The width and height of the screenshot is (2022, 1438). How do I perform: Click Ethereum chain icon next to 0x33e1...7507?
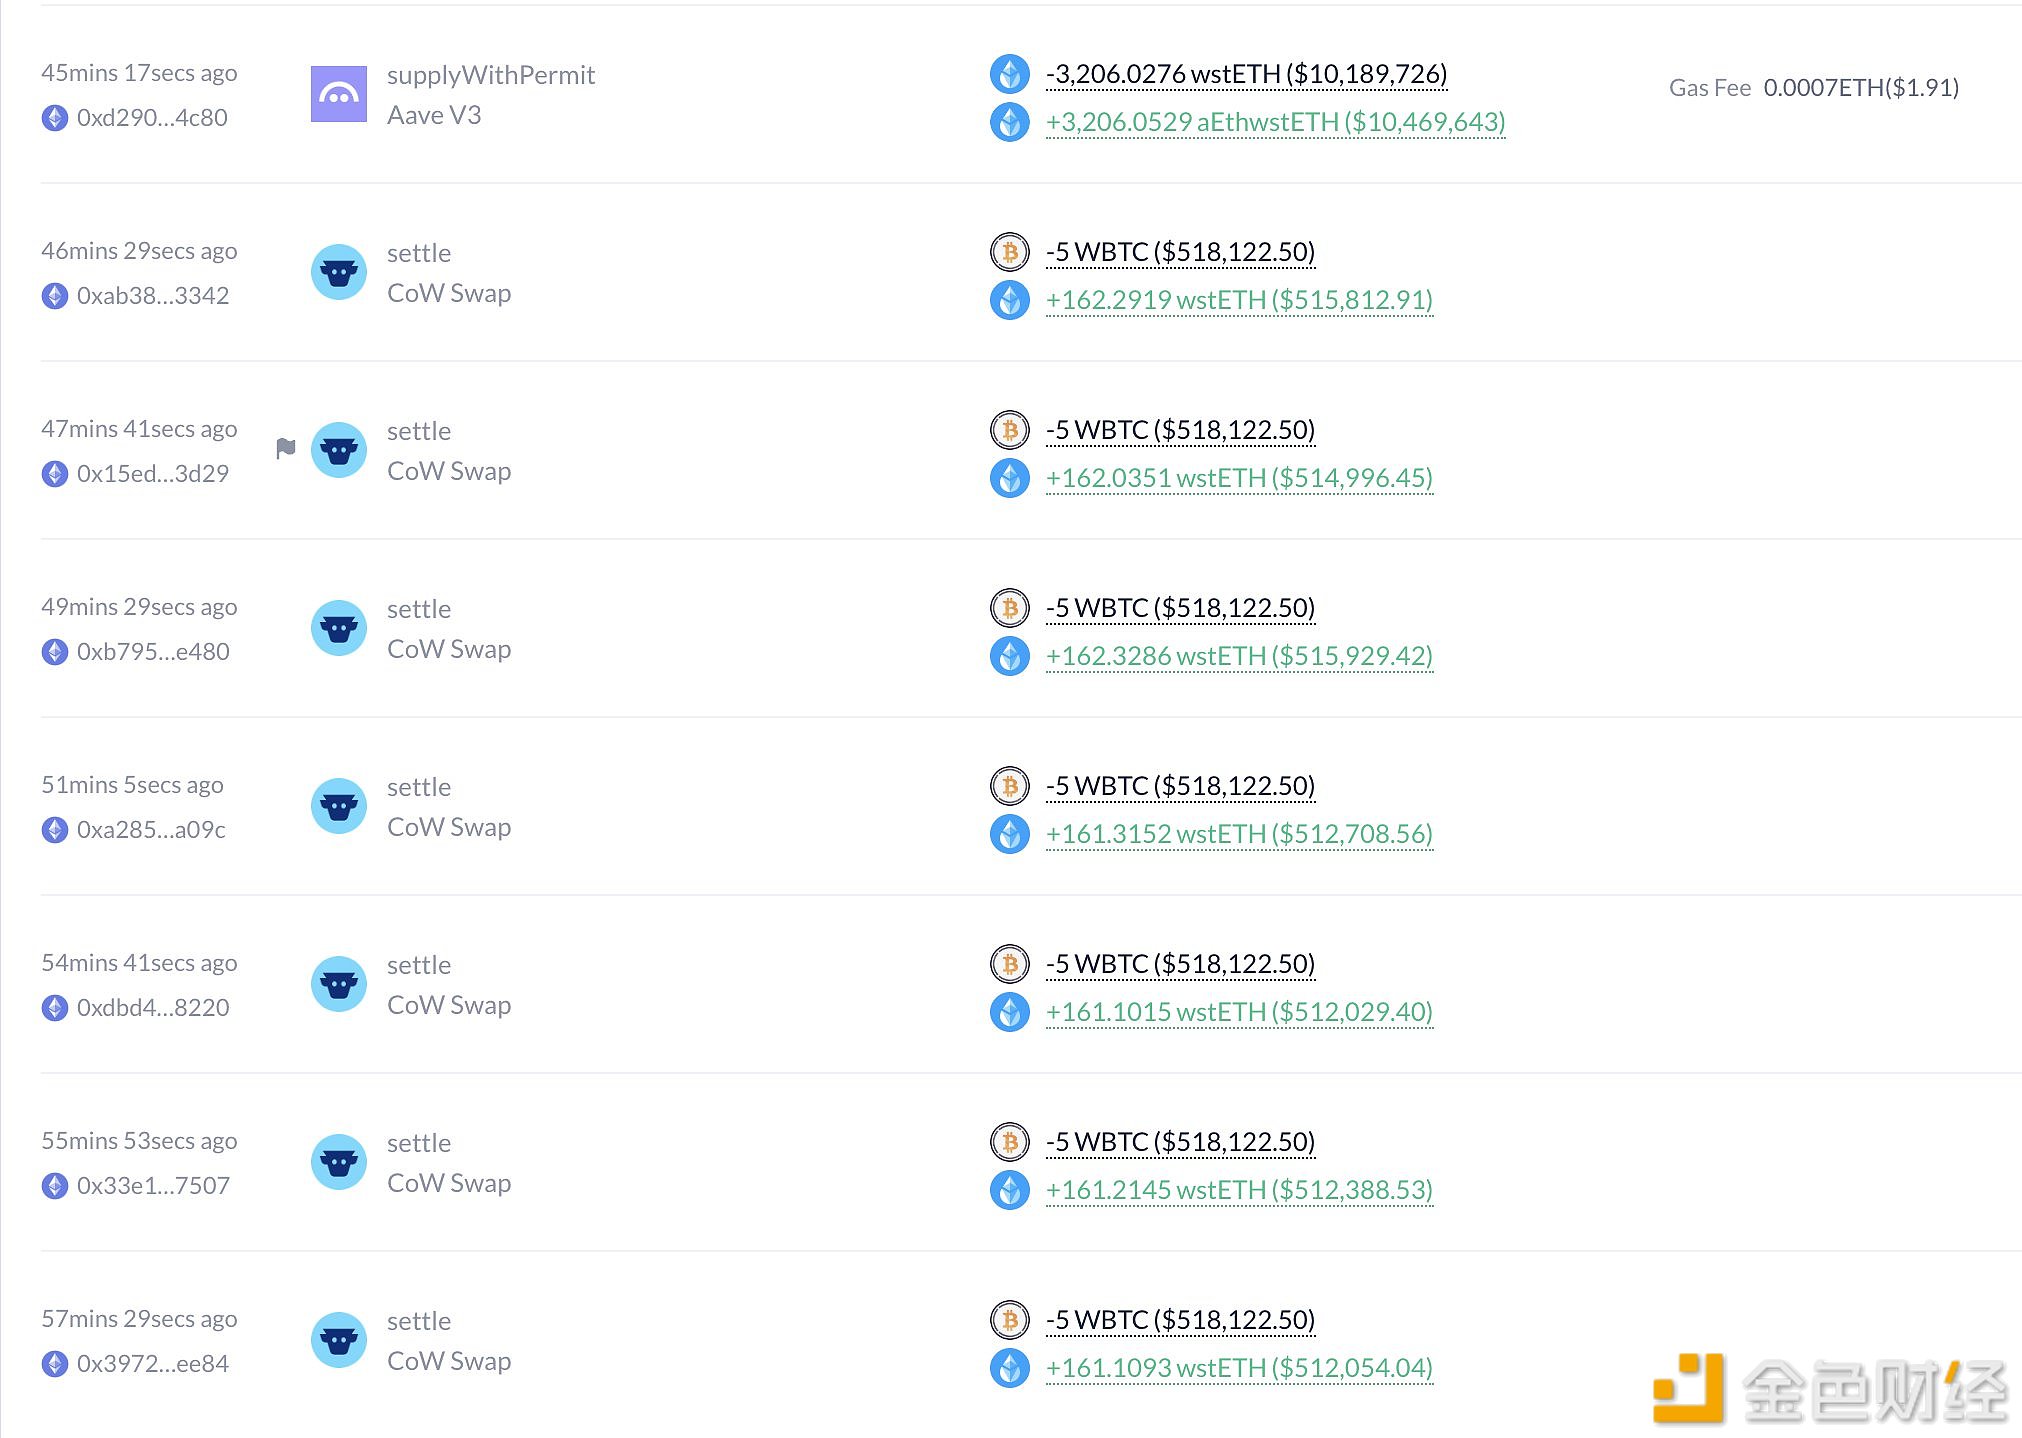pyautogui.click(x=55, y=1186)
